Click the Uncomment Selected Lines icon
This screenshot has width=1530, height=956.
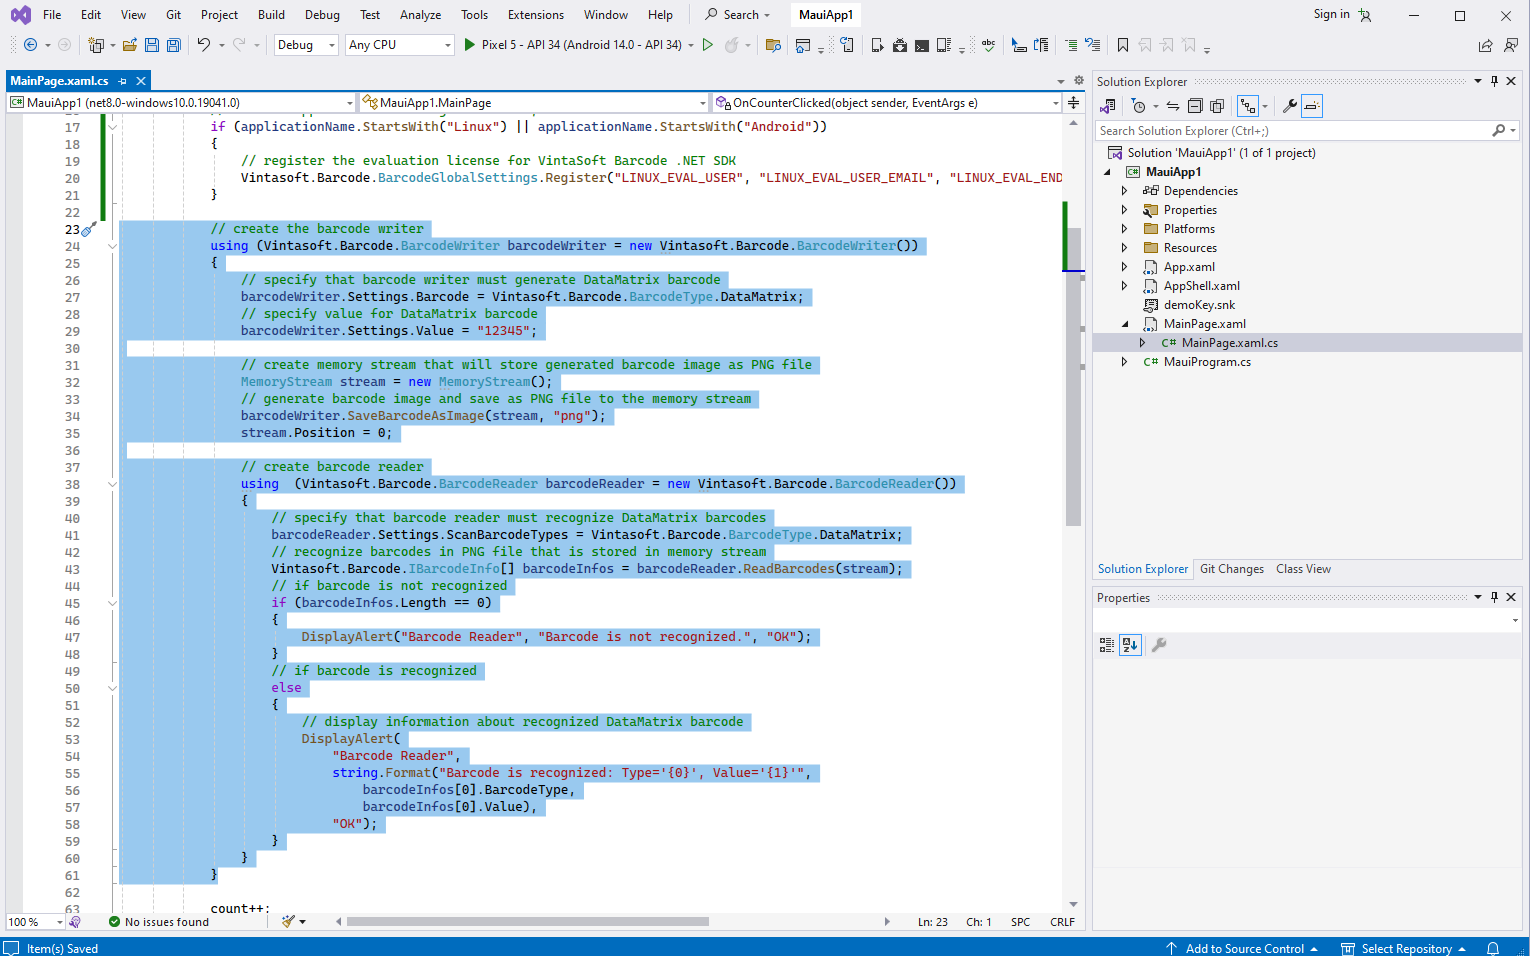click(x=1093, y=45)
